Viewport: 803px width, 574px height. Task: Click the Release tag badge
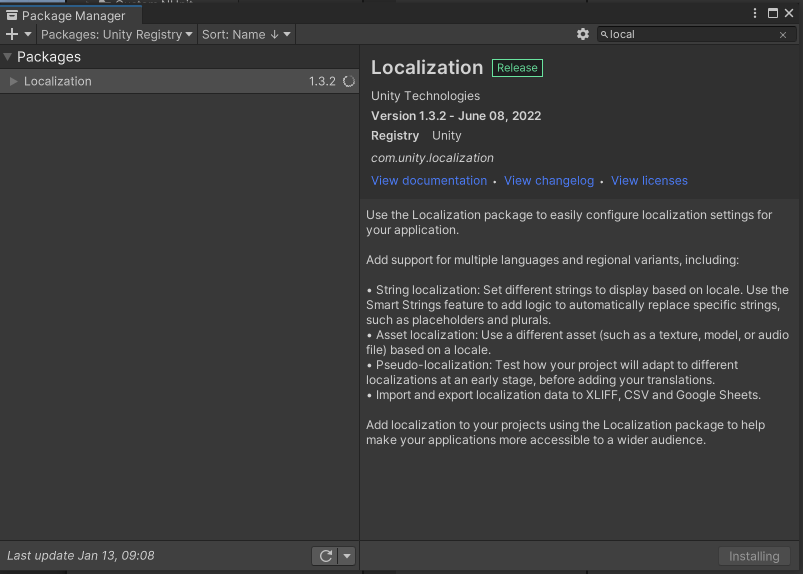[517, 68]
